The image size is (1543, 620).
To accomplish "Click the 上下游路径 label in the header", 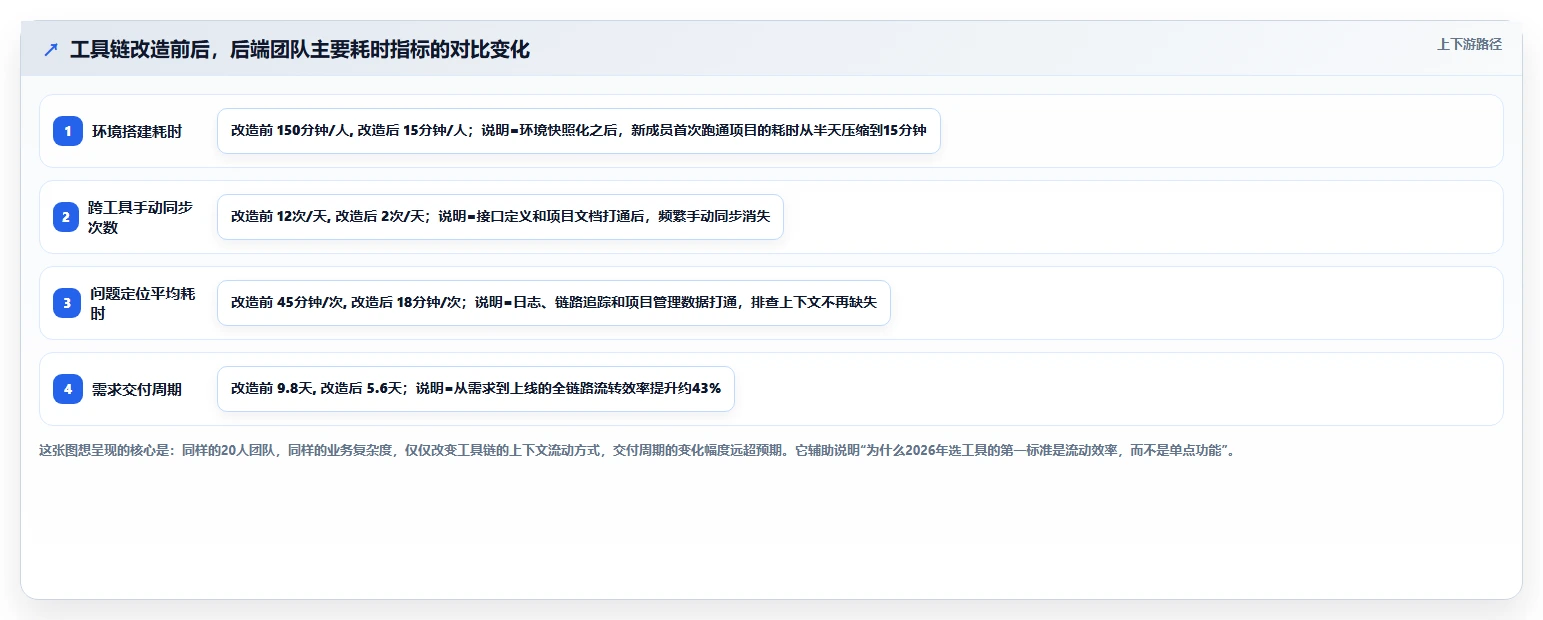I will pos(1469,44).
